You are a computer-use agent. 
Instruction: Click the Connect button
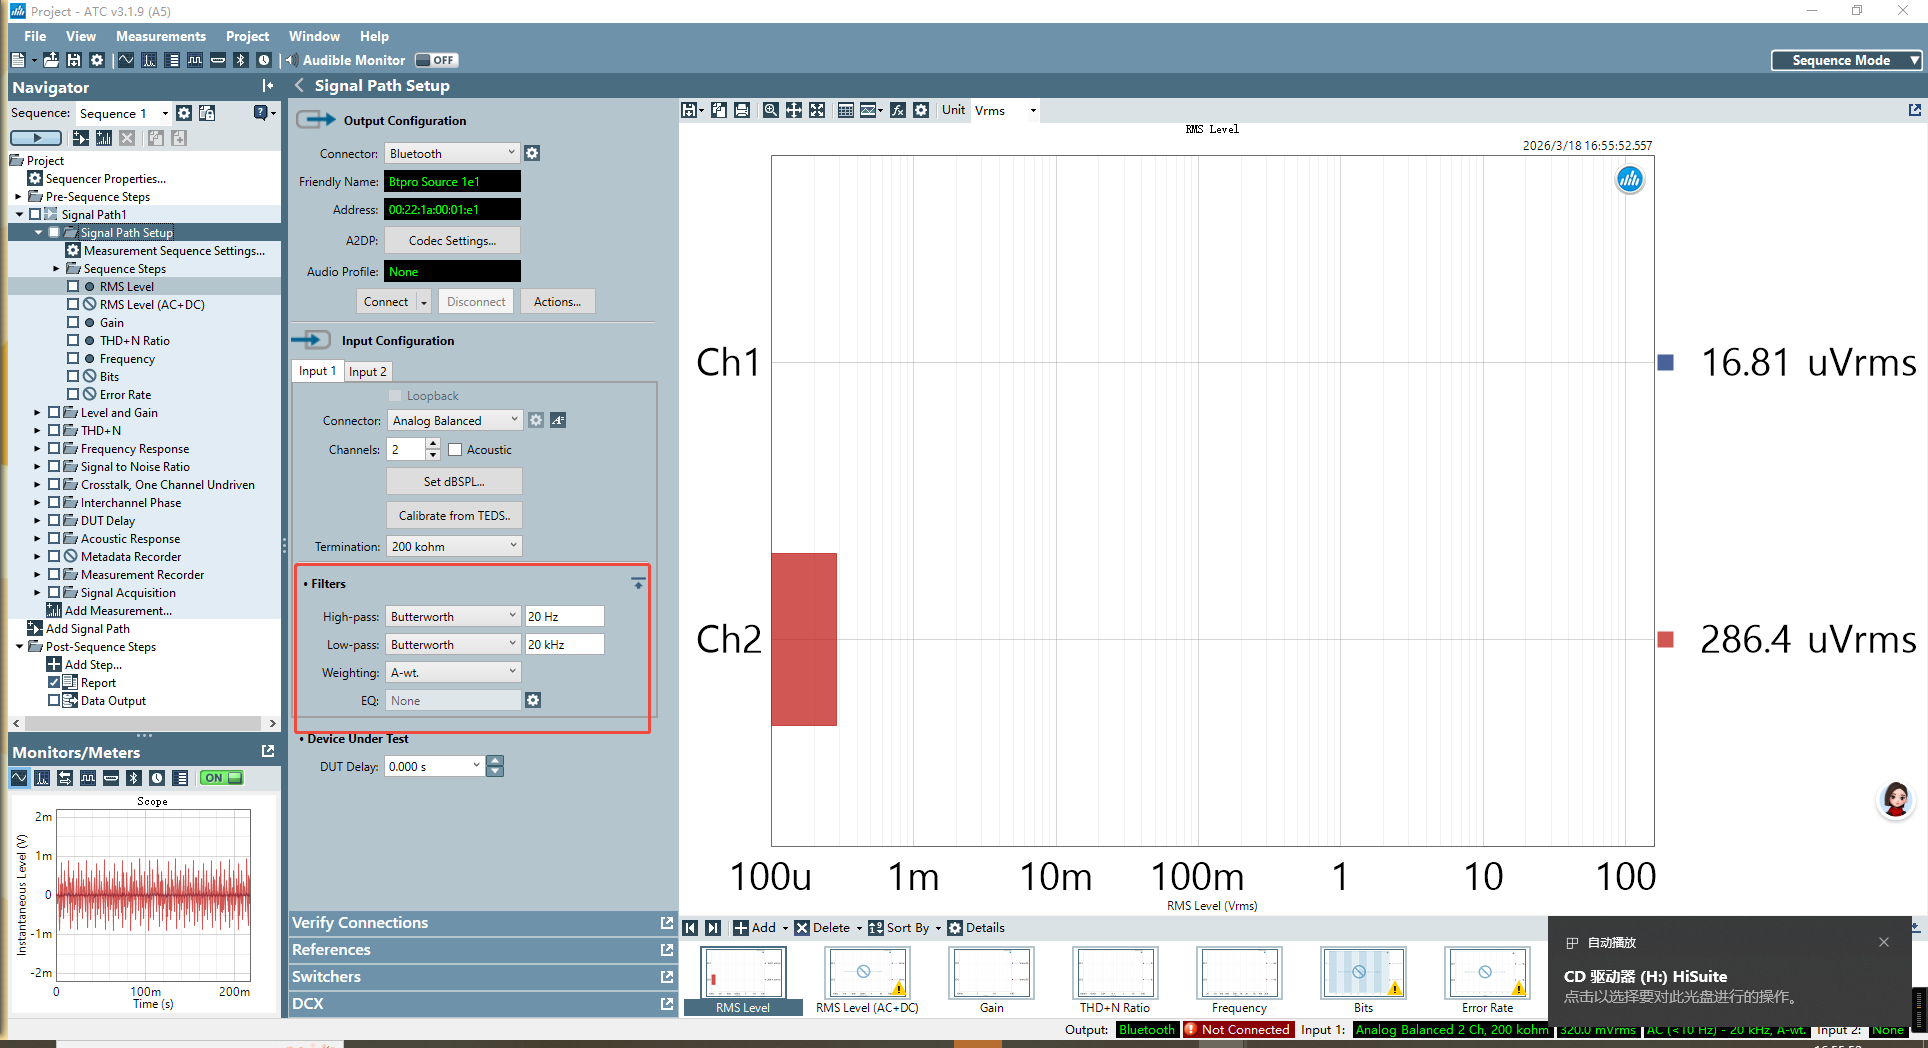(386, 301)
